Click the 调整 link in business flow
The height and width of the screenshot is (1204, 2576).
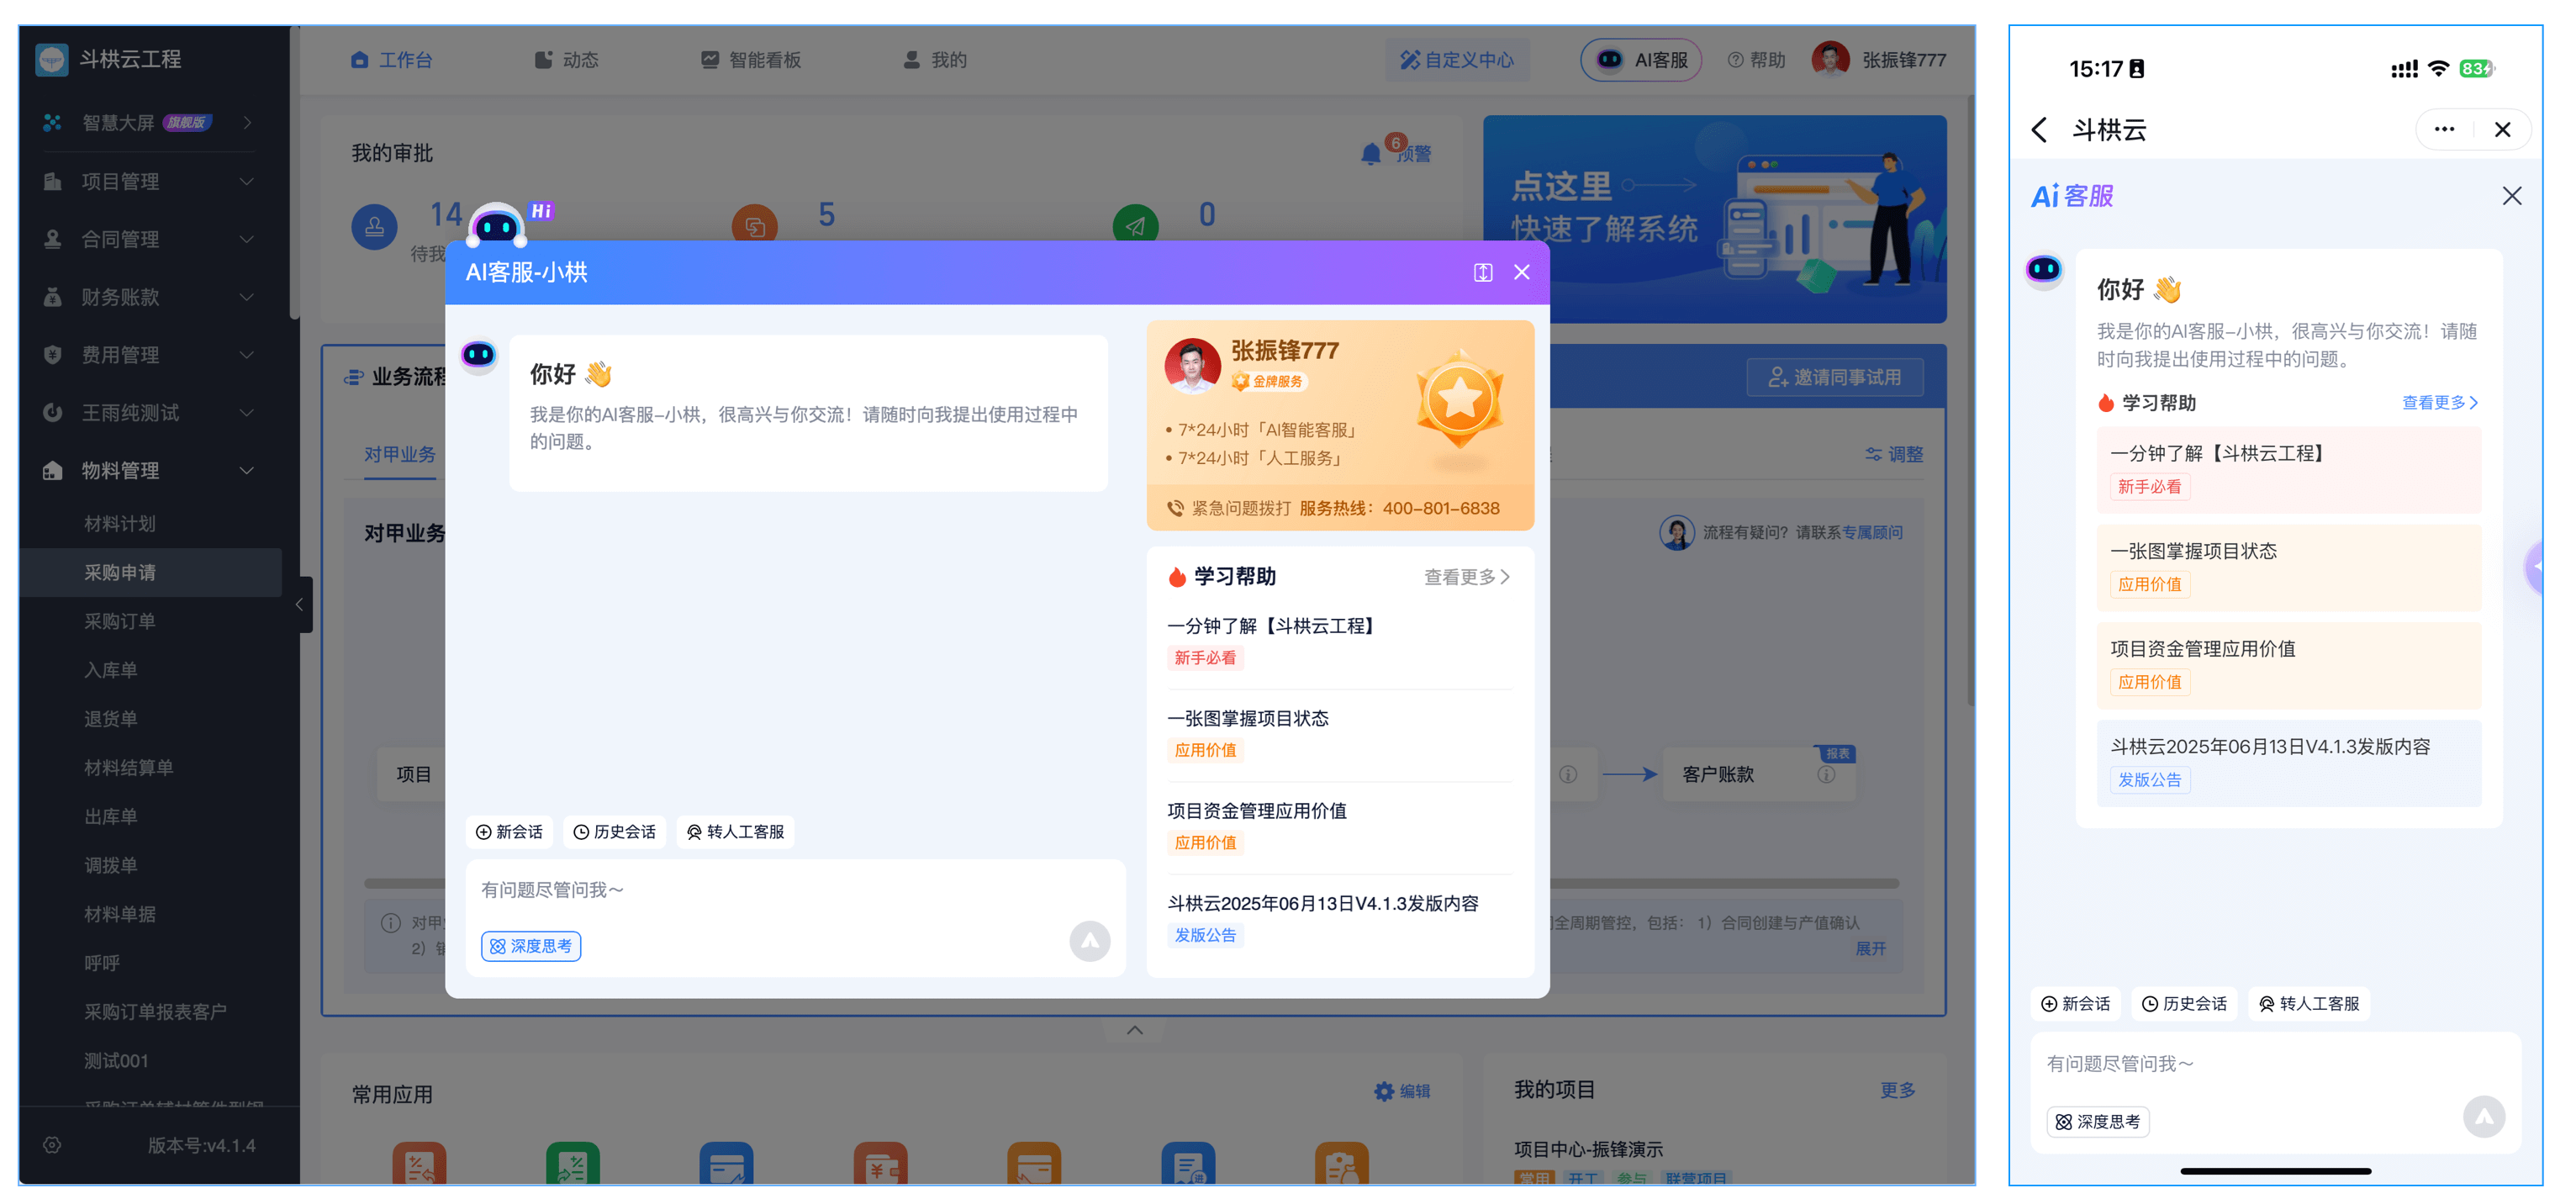click(x=1895, y=455)
